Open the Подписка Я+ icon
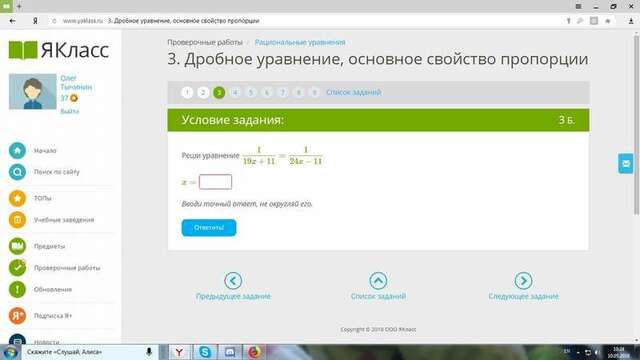Viewport: 640px width, 360px height. pyautogui.click(x=17, y=316)
